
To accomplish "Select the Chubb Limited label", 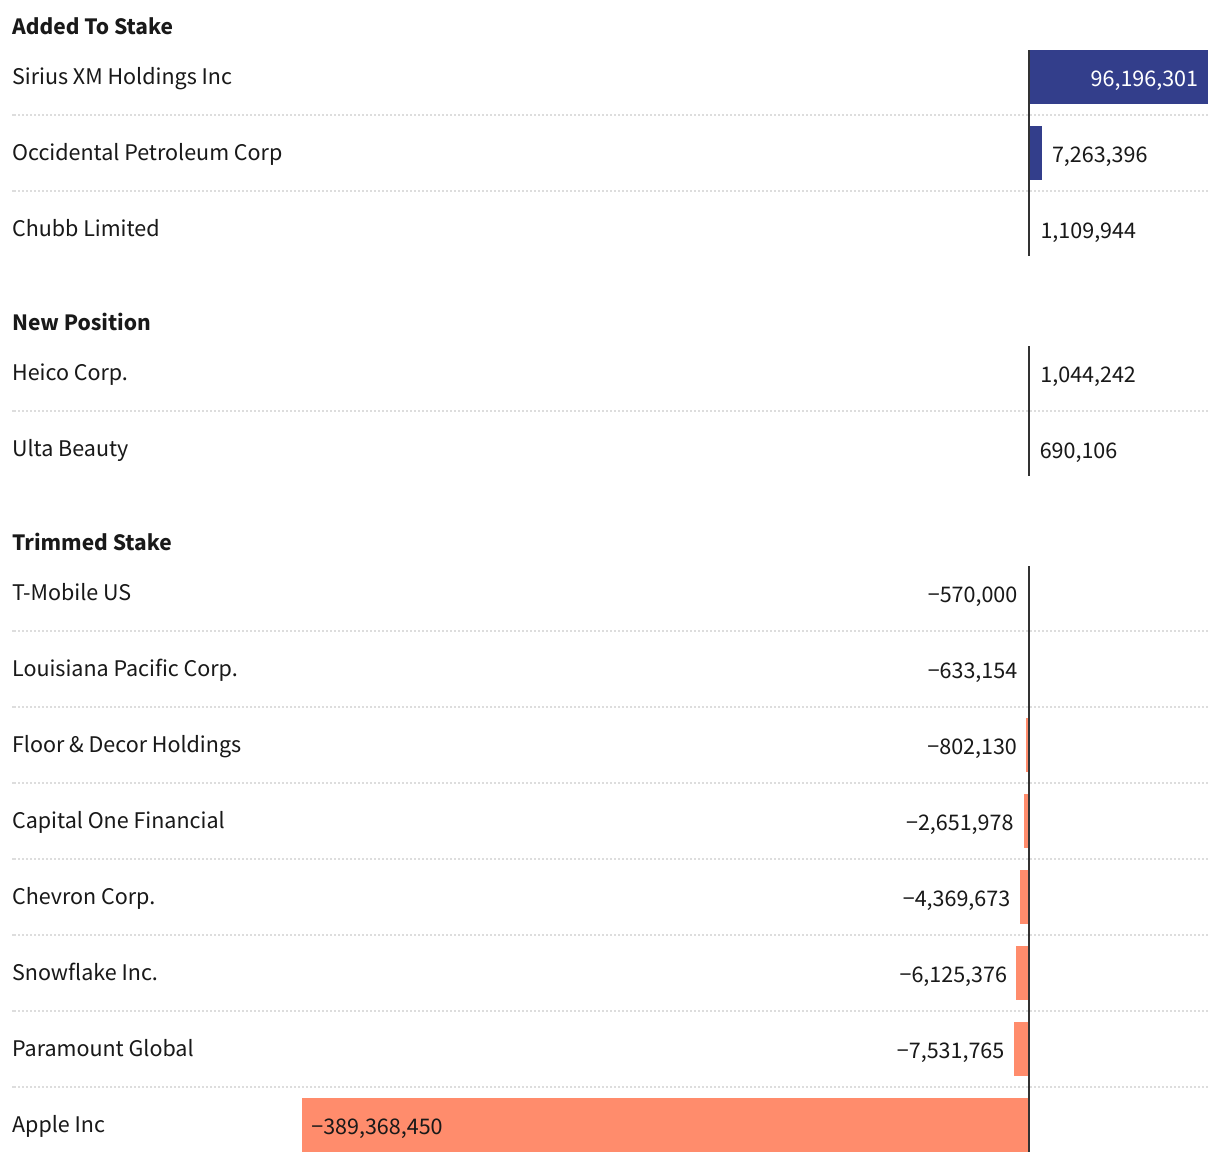I will pos(86,229).
